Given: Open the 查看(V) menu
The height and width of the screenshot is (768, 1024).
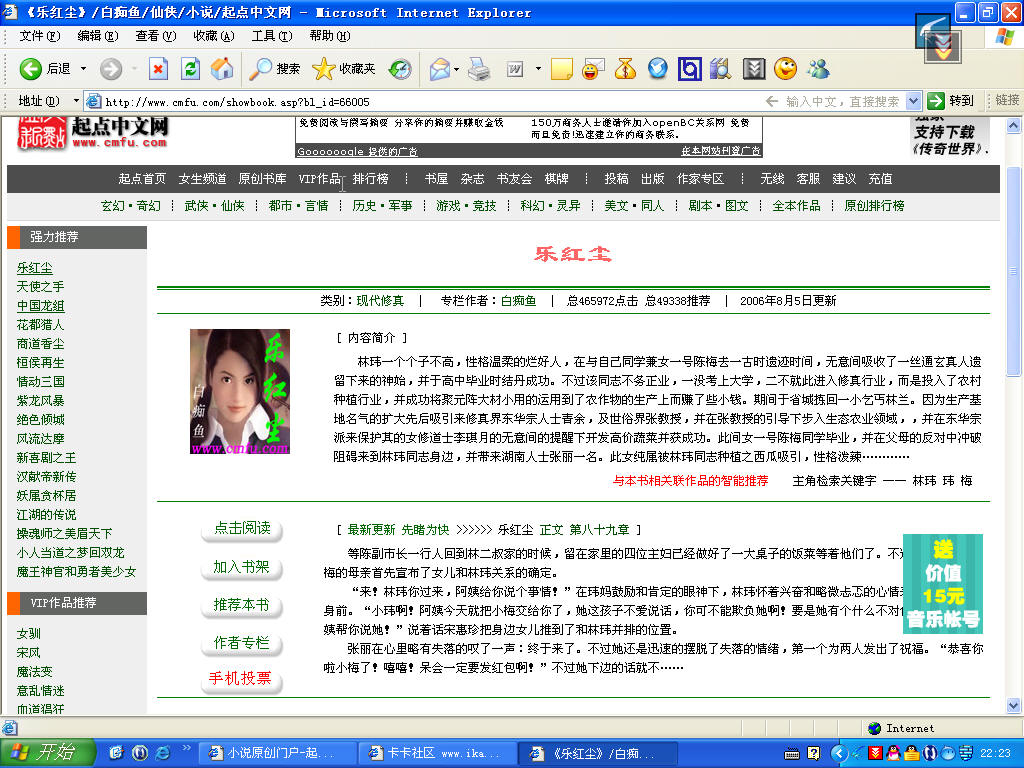Looking at the screenshot, I should (x=155, y=36).
